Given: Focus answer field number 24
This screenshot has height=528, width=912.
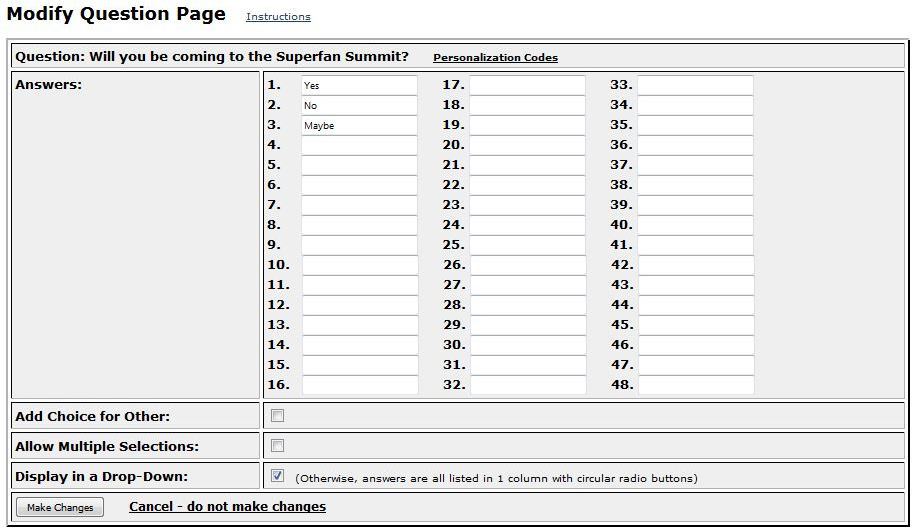Looking at the screenshot, I should coord(527,224).
